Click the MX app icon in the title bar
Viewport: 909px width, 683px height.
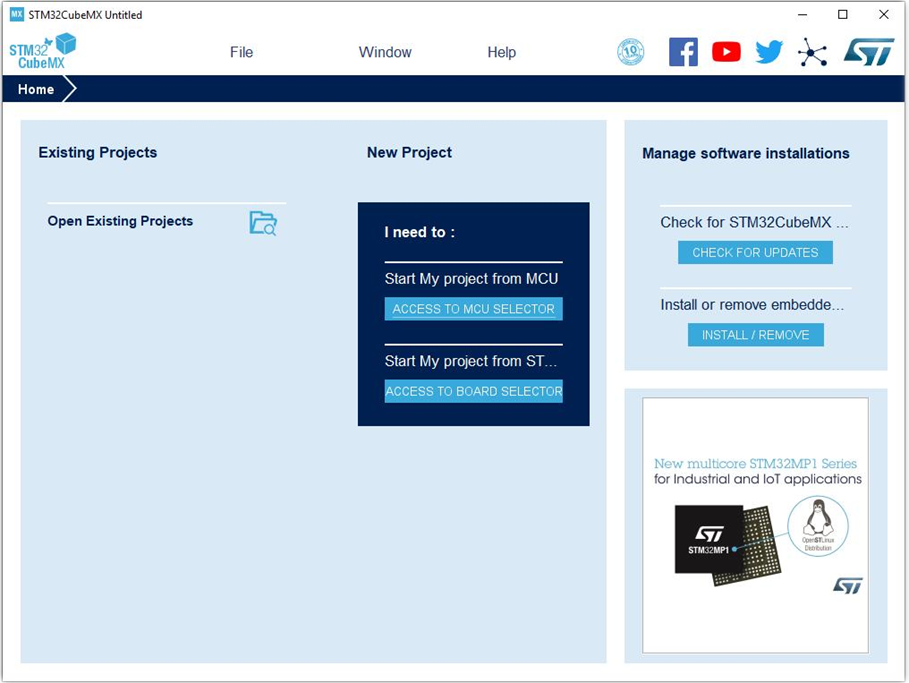point(17,14)
